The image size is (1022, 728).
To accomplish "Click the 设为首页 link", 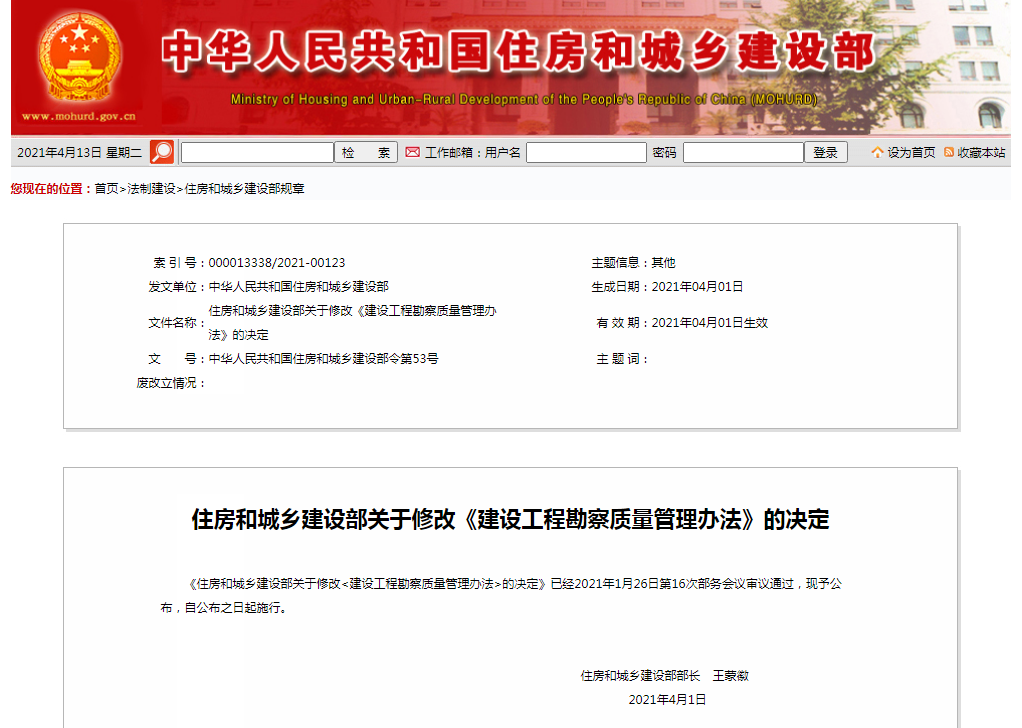I will click(x=911, y=153).
